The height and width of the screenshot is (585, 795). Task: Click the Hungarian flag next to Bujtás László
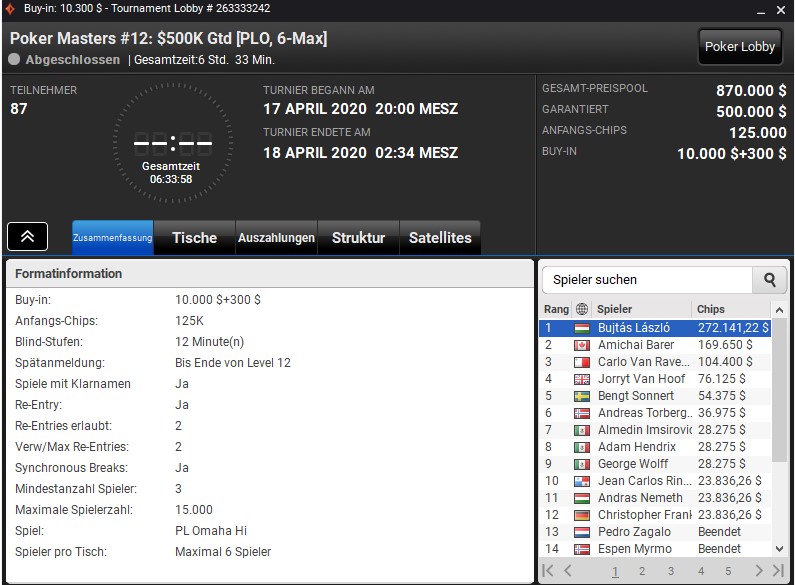coord(582,328)
